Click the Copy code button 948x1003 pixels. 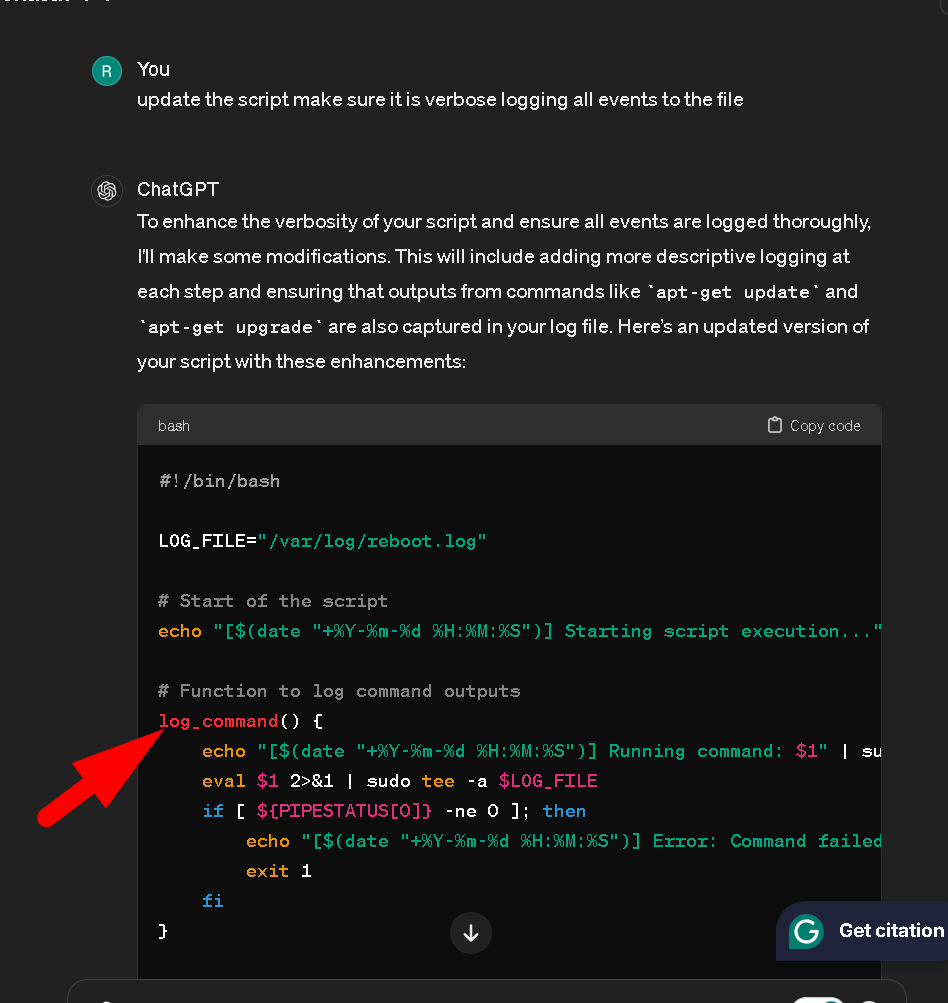814,425
